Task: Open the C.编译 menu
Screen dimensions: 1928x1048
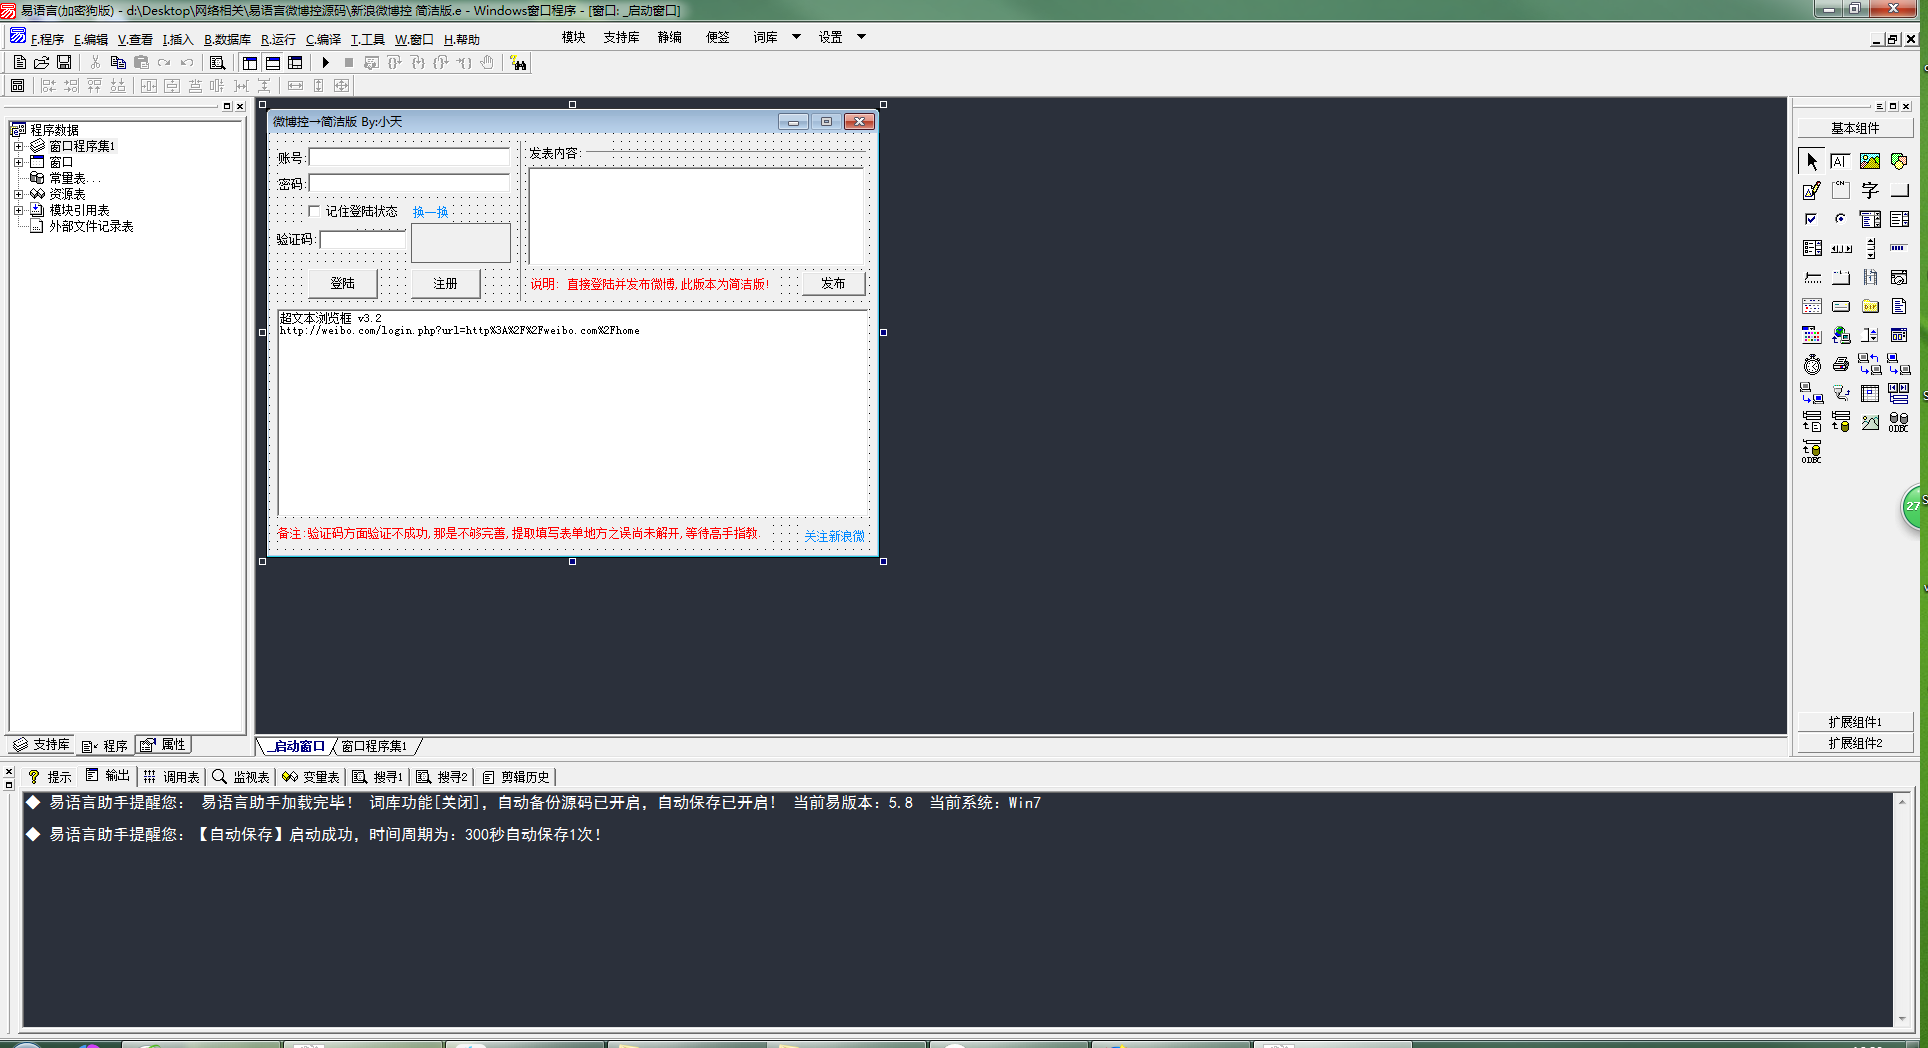Action: pyautogui.click(x=323, y=39)
